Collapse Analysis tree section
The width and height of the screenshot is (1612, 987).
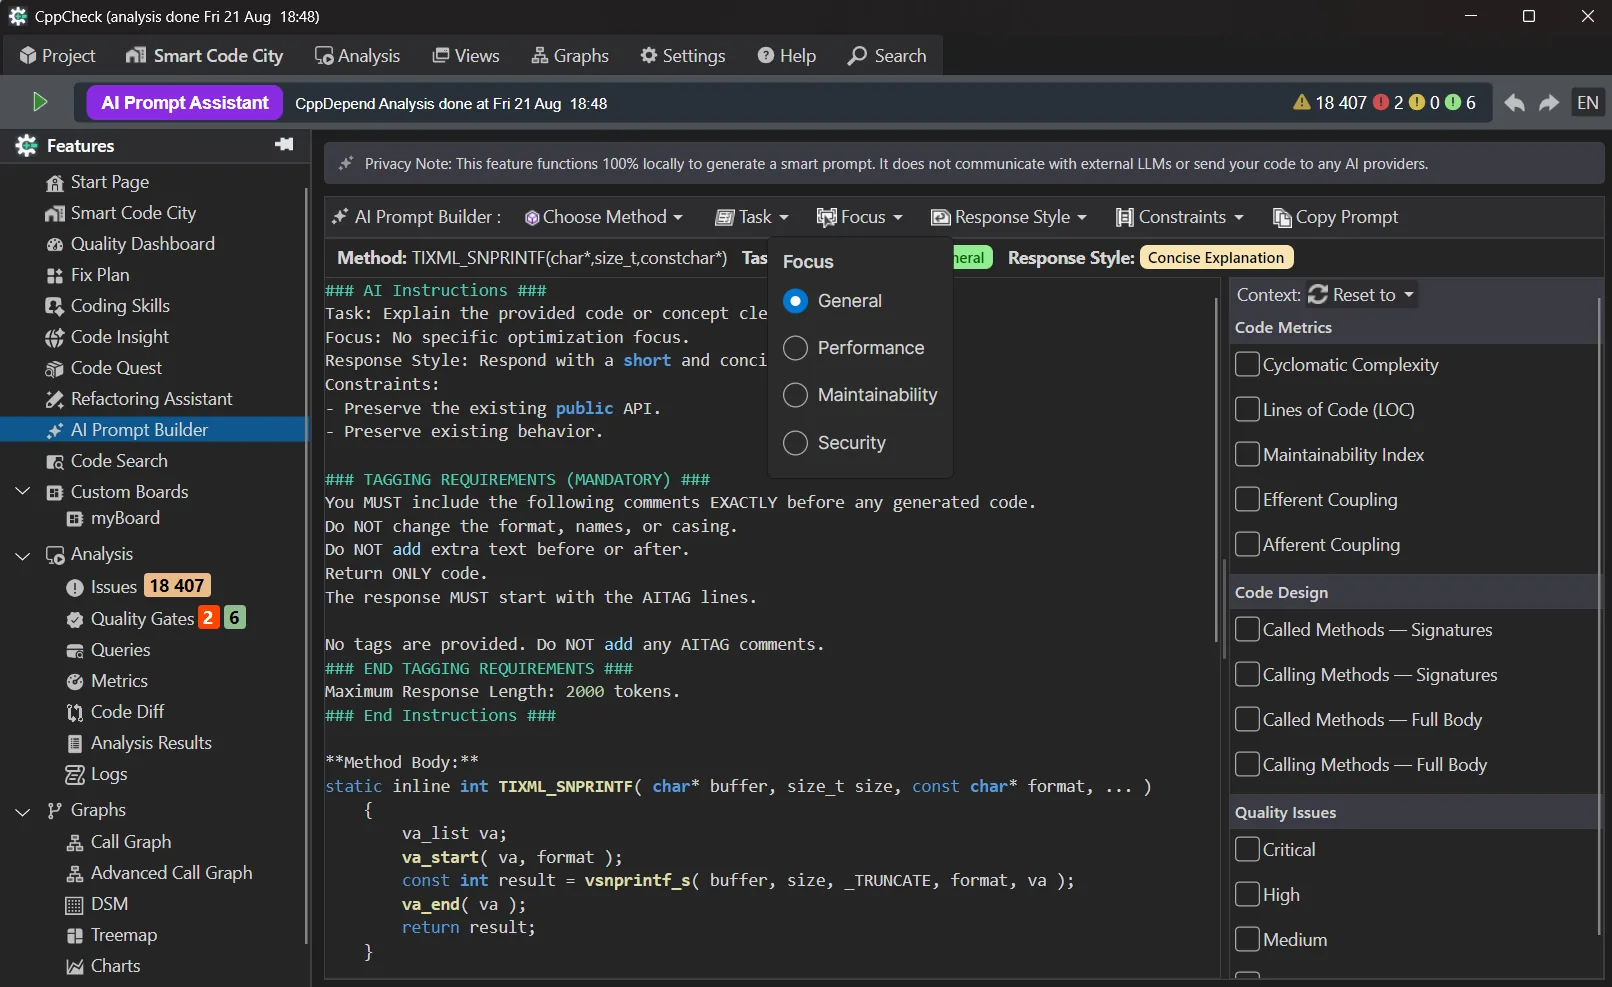[23, 555]
